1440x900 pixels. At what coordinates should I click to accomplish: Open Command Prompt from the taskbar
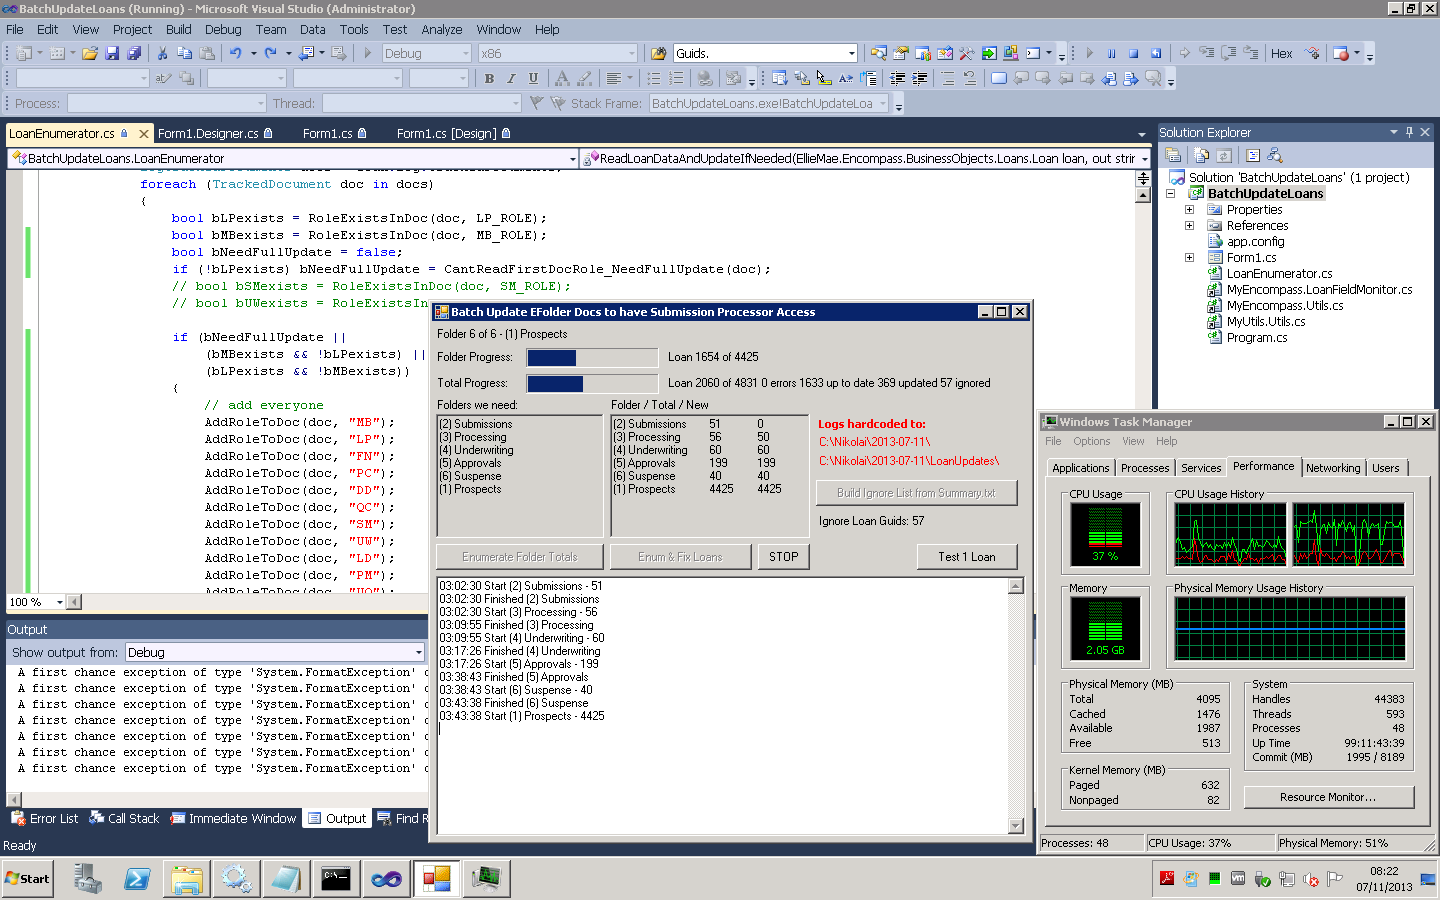336,879
